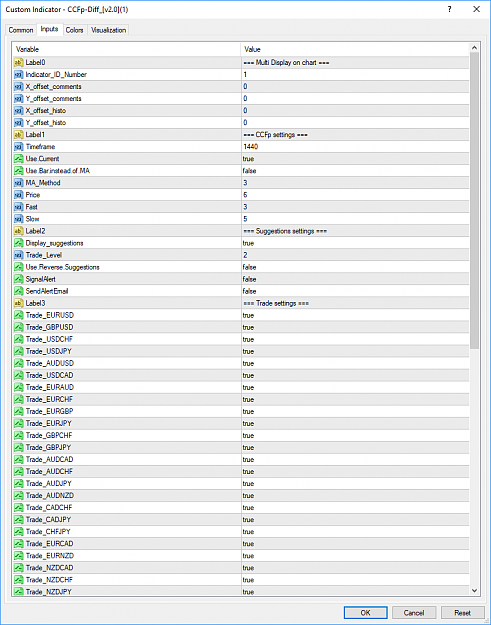Screen dimensions: 491x625
Task: Click the boolean icon beside Use.Current
Action: click(x=19, y=159)
